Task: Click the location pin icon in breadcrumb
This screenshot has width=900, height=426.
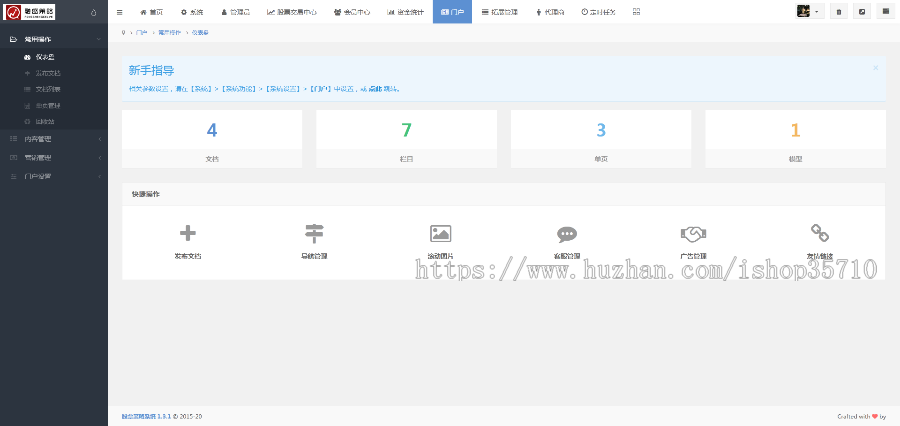Action: (123, 33)
